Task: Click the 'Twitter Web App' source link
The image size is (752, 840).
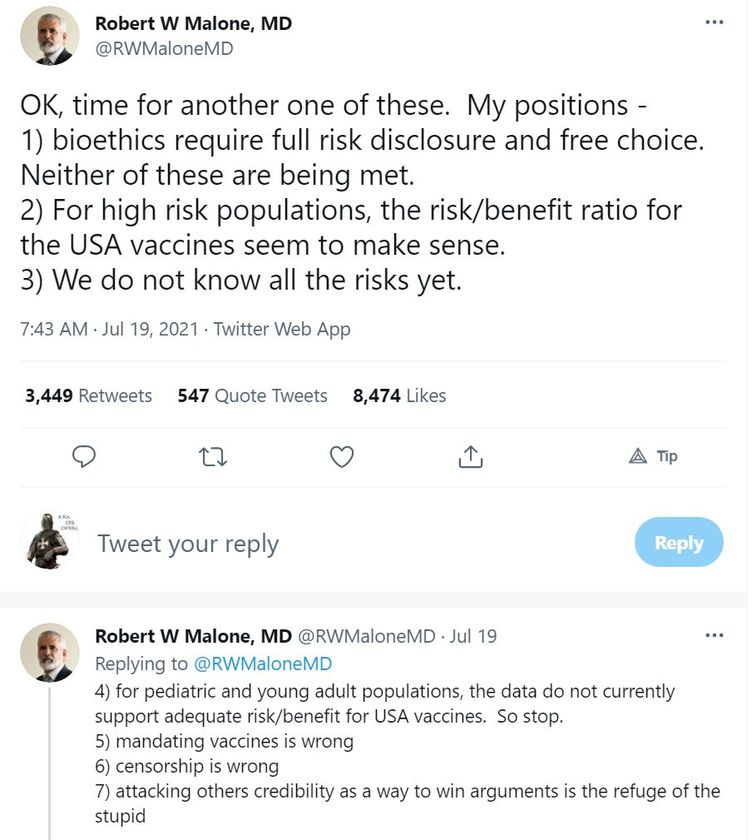Action: [x=282, y=329]
